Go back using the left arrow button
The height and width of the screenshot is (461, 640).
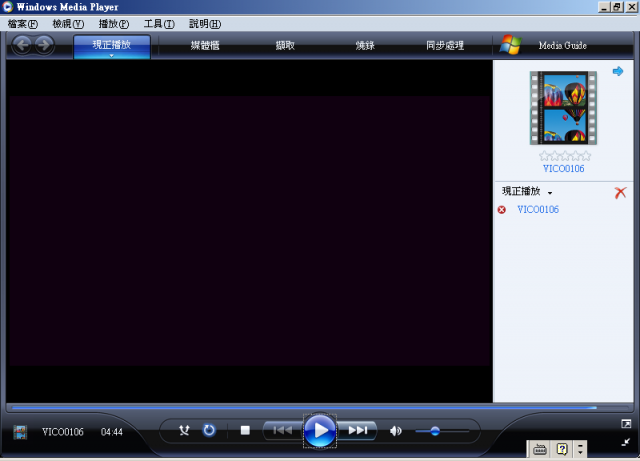pyautogui.click(x=22, y=45)
